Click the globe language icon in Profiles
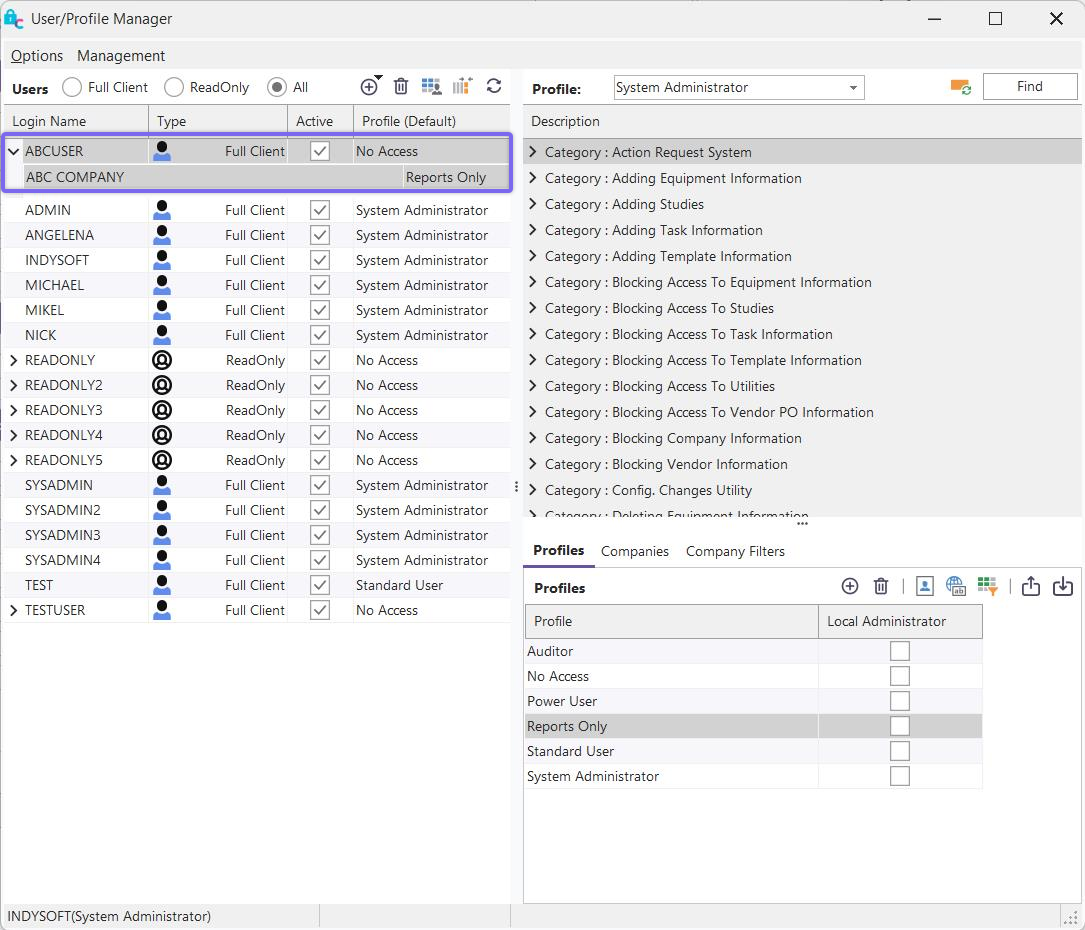The width and height of the screenshot is (1085, 930). (955, 587)
